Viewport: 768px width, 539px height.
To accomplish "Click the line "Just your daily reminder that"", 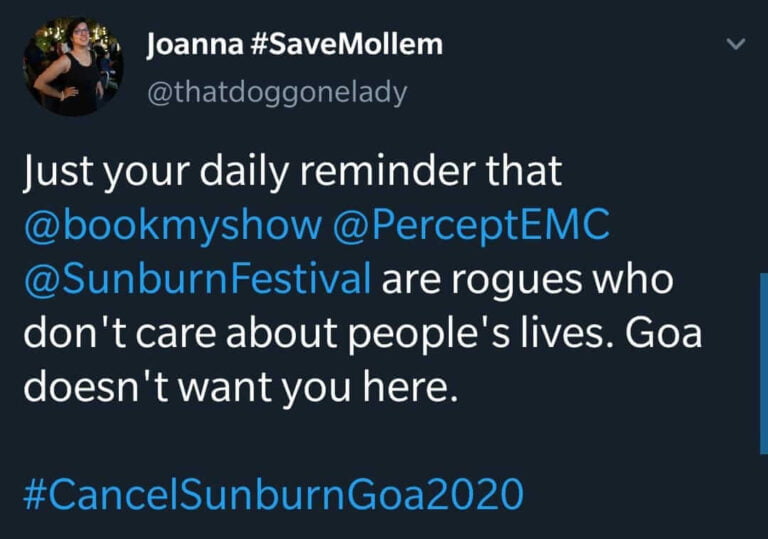I will point(291,172).
